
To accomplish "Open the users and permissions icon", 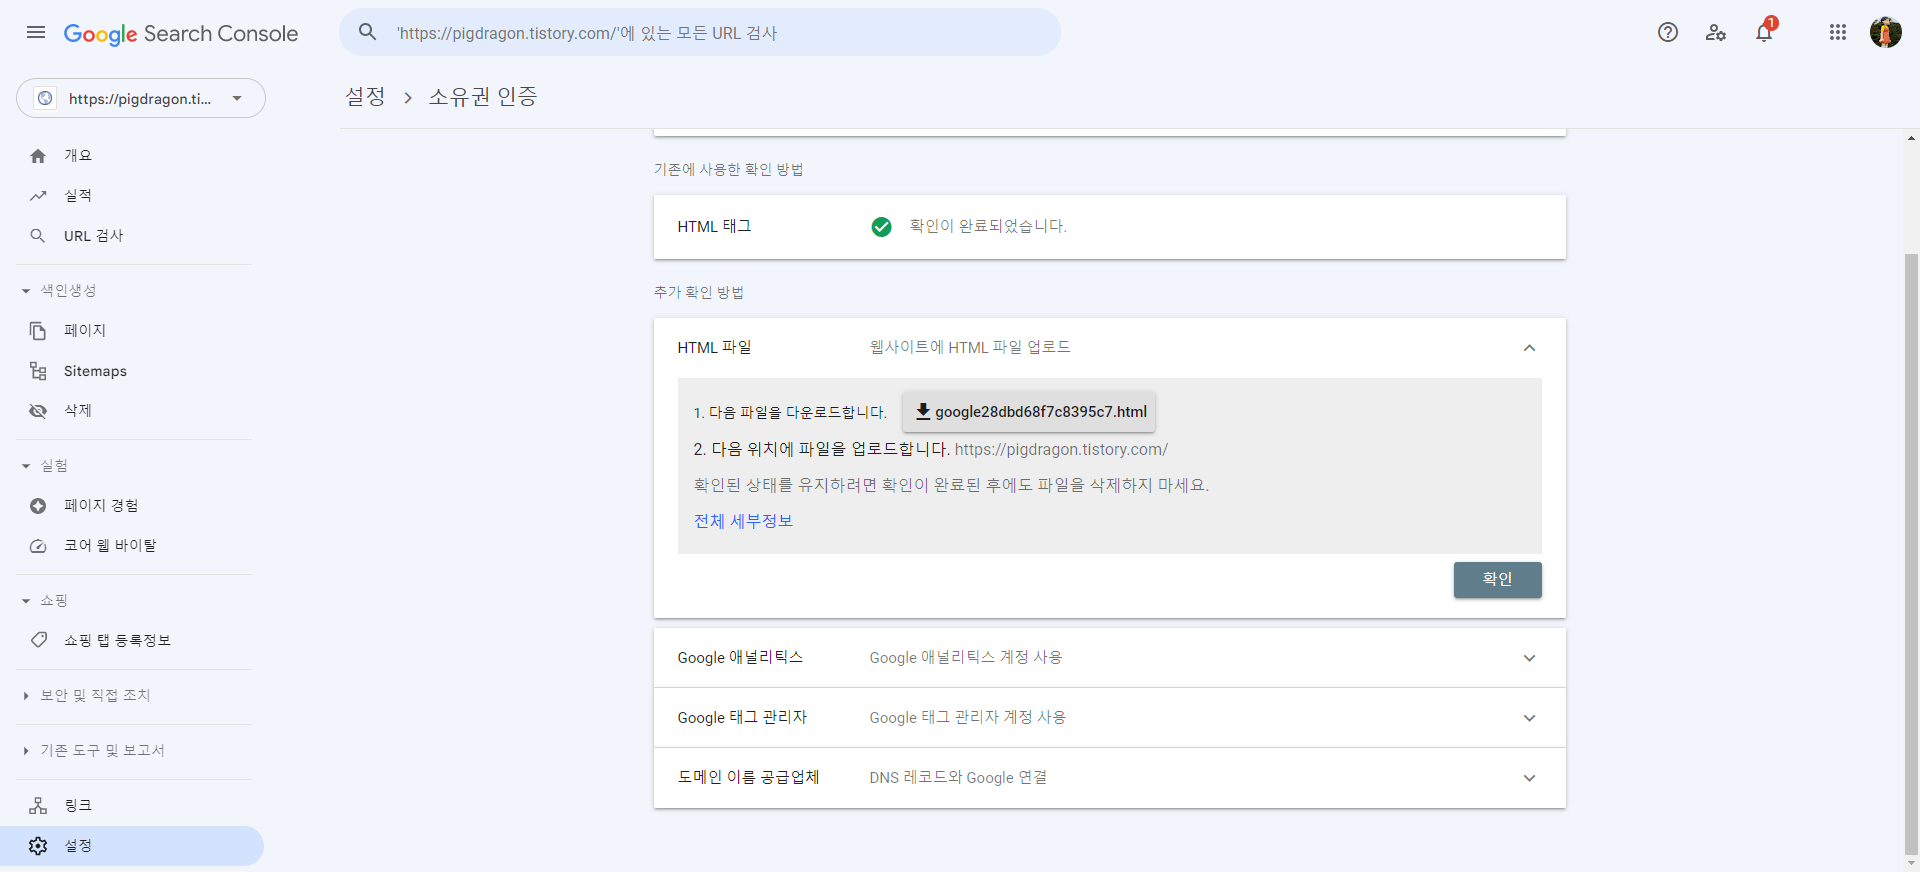I will pyautogui.click(x=1716, y=32).
